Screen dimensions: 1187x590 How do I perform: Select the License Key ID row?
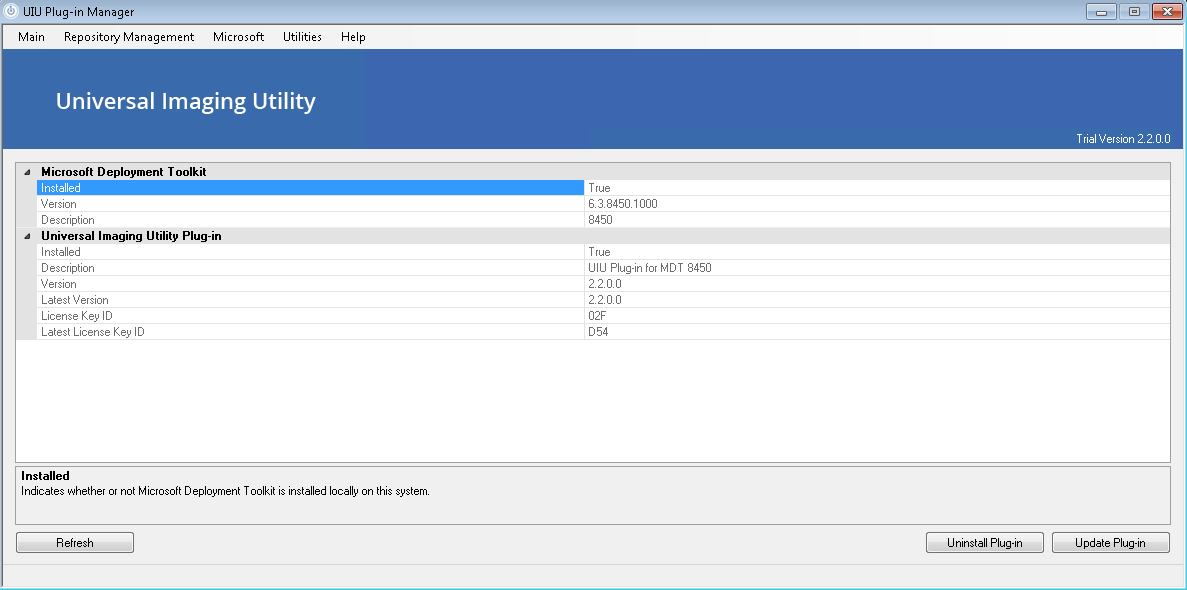[x=310, y=316]
